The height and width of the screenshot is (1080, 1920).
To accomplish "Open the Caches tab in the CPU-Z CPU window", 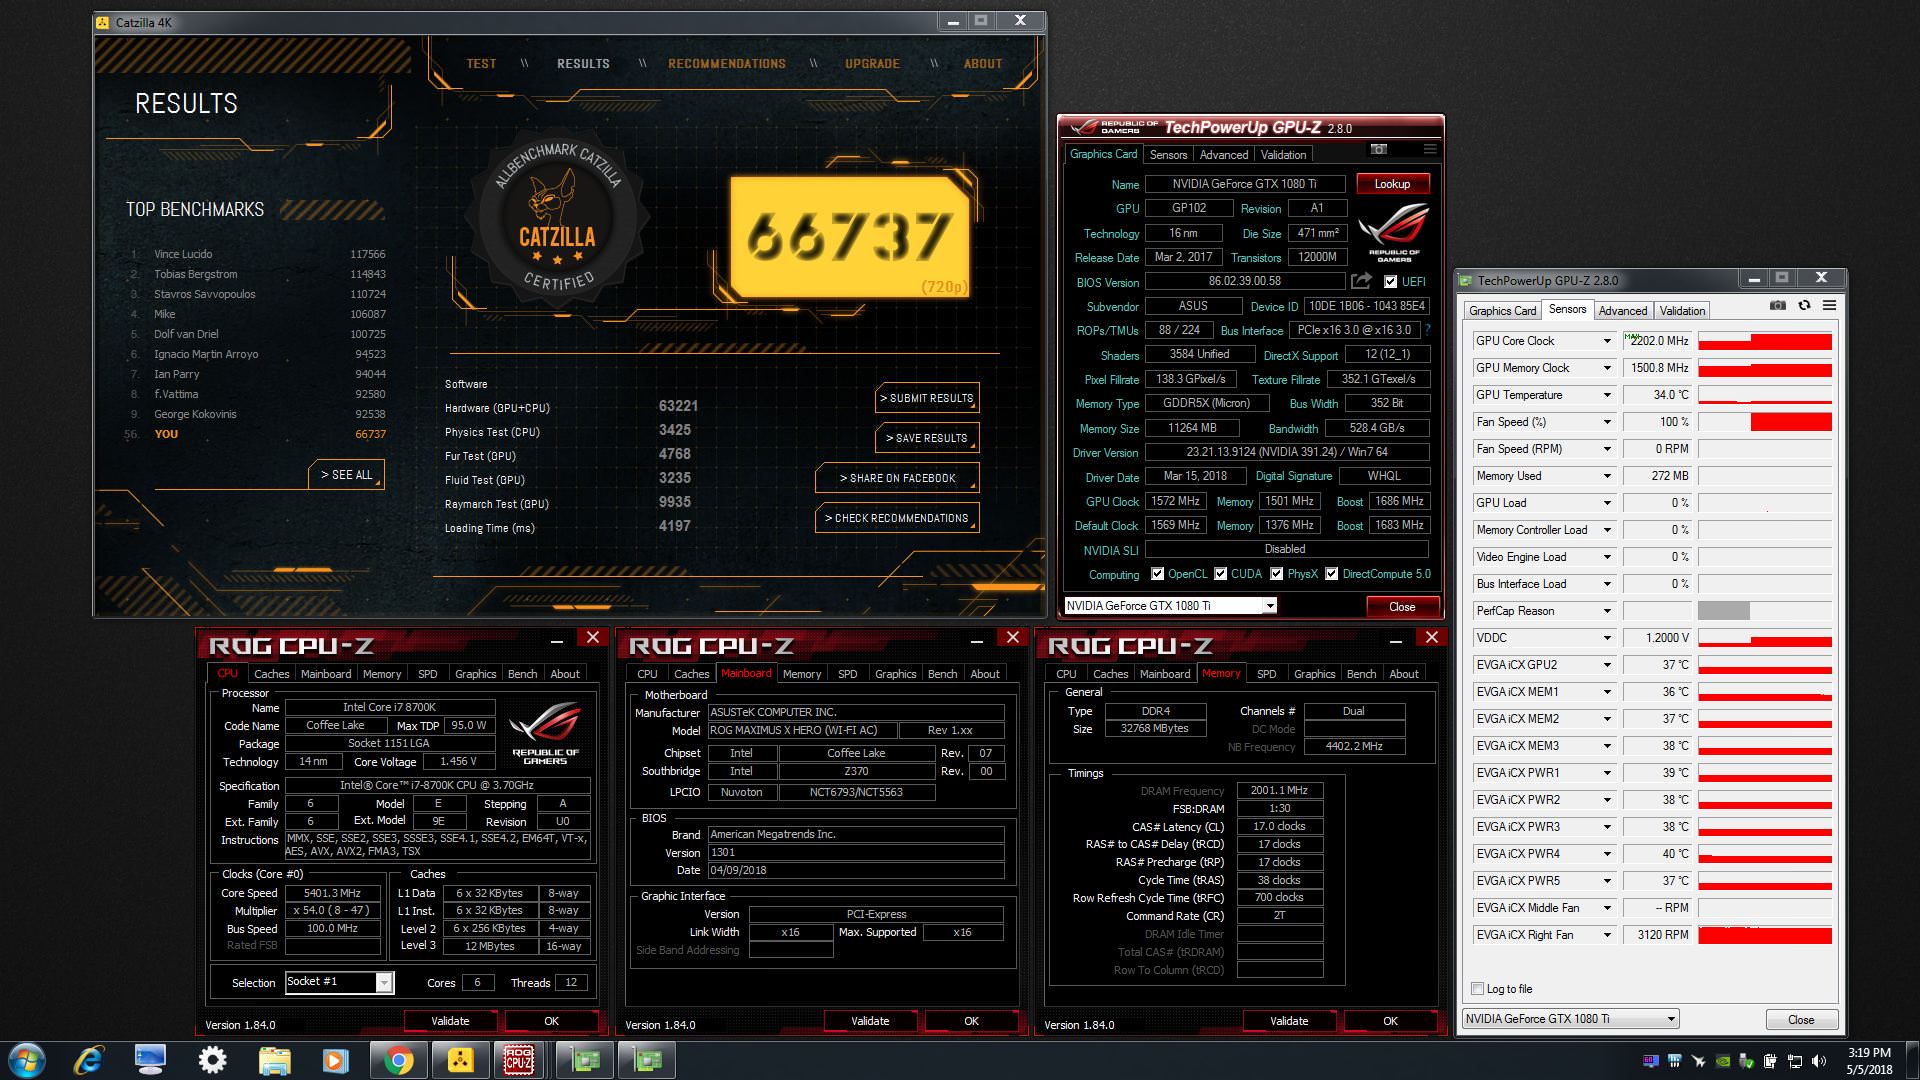I will point(271,674).
